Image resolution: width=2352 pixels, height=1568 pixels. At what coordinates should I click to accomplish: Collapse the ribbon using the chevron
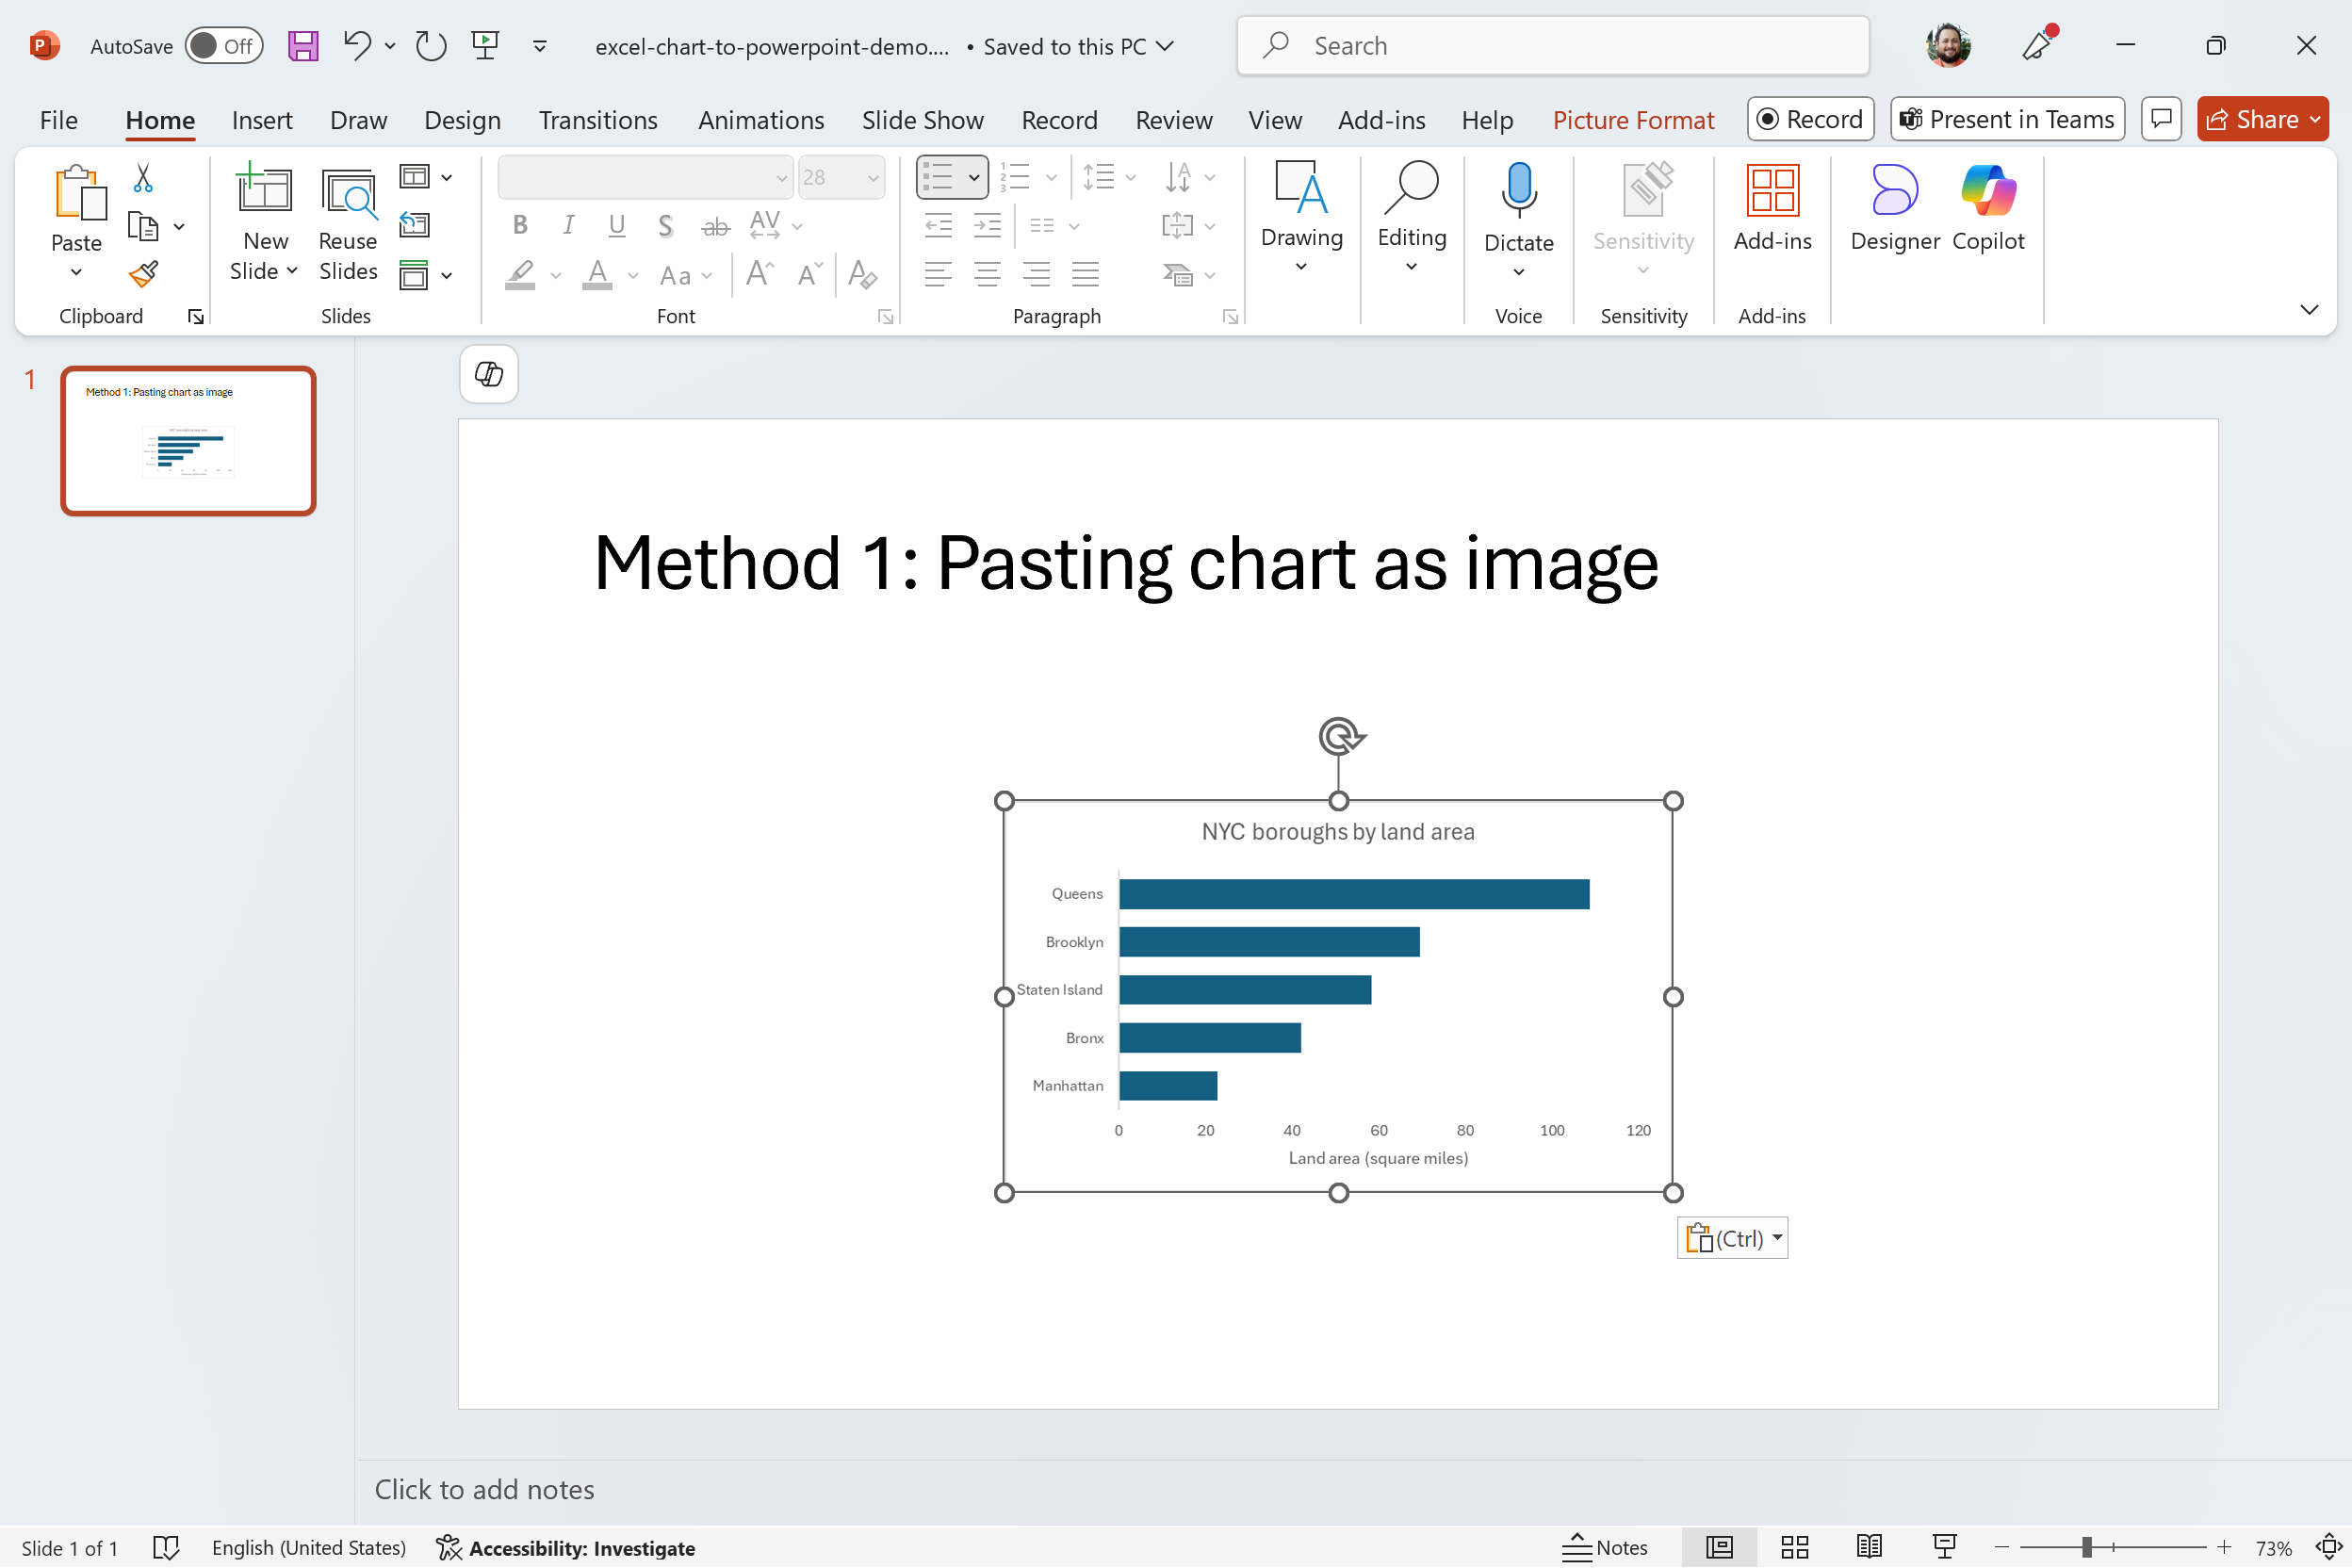click(x=2308, y=310)
